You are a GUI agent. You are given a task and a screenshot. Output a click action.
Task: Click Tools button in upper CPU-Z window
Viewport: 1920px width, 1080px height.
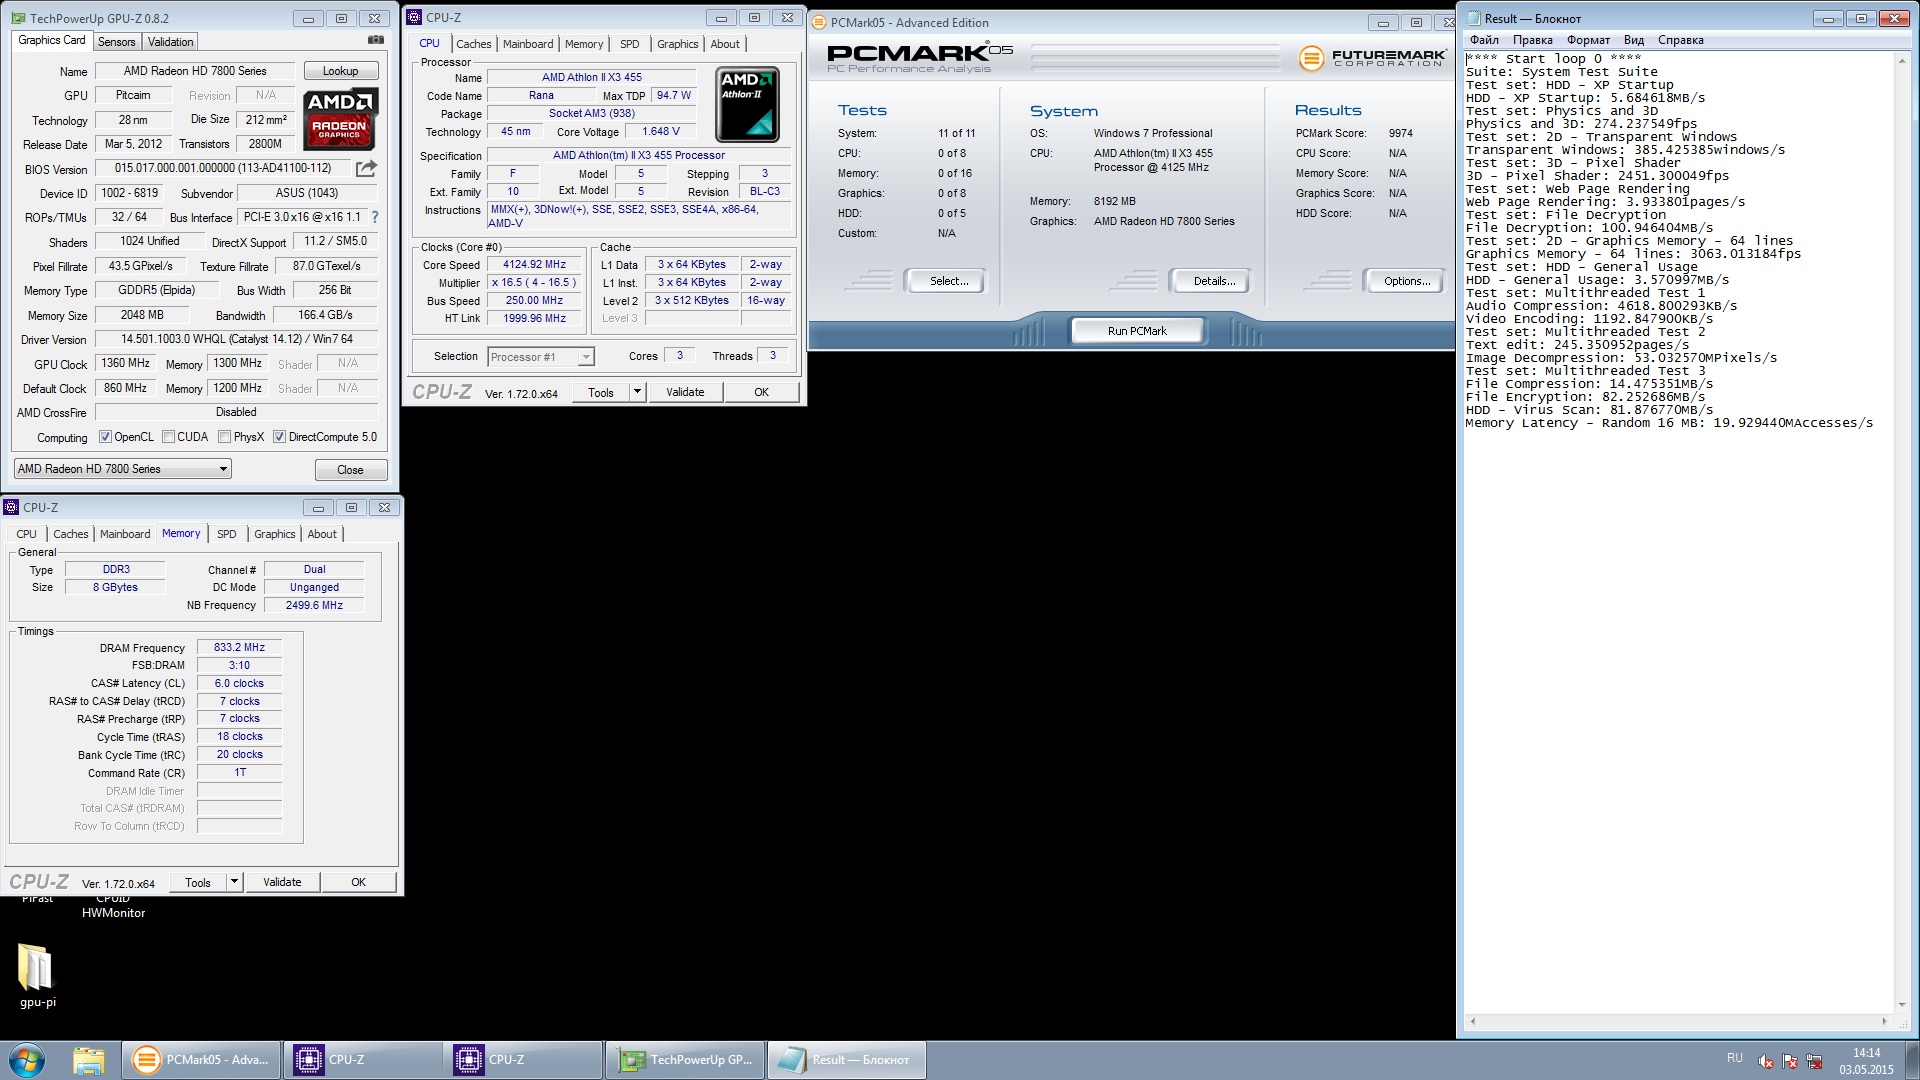tap(601, 392)
